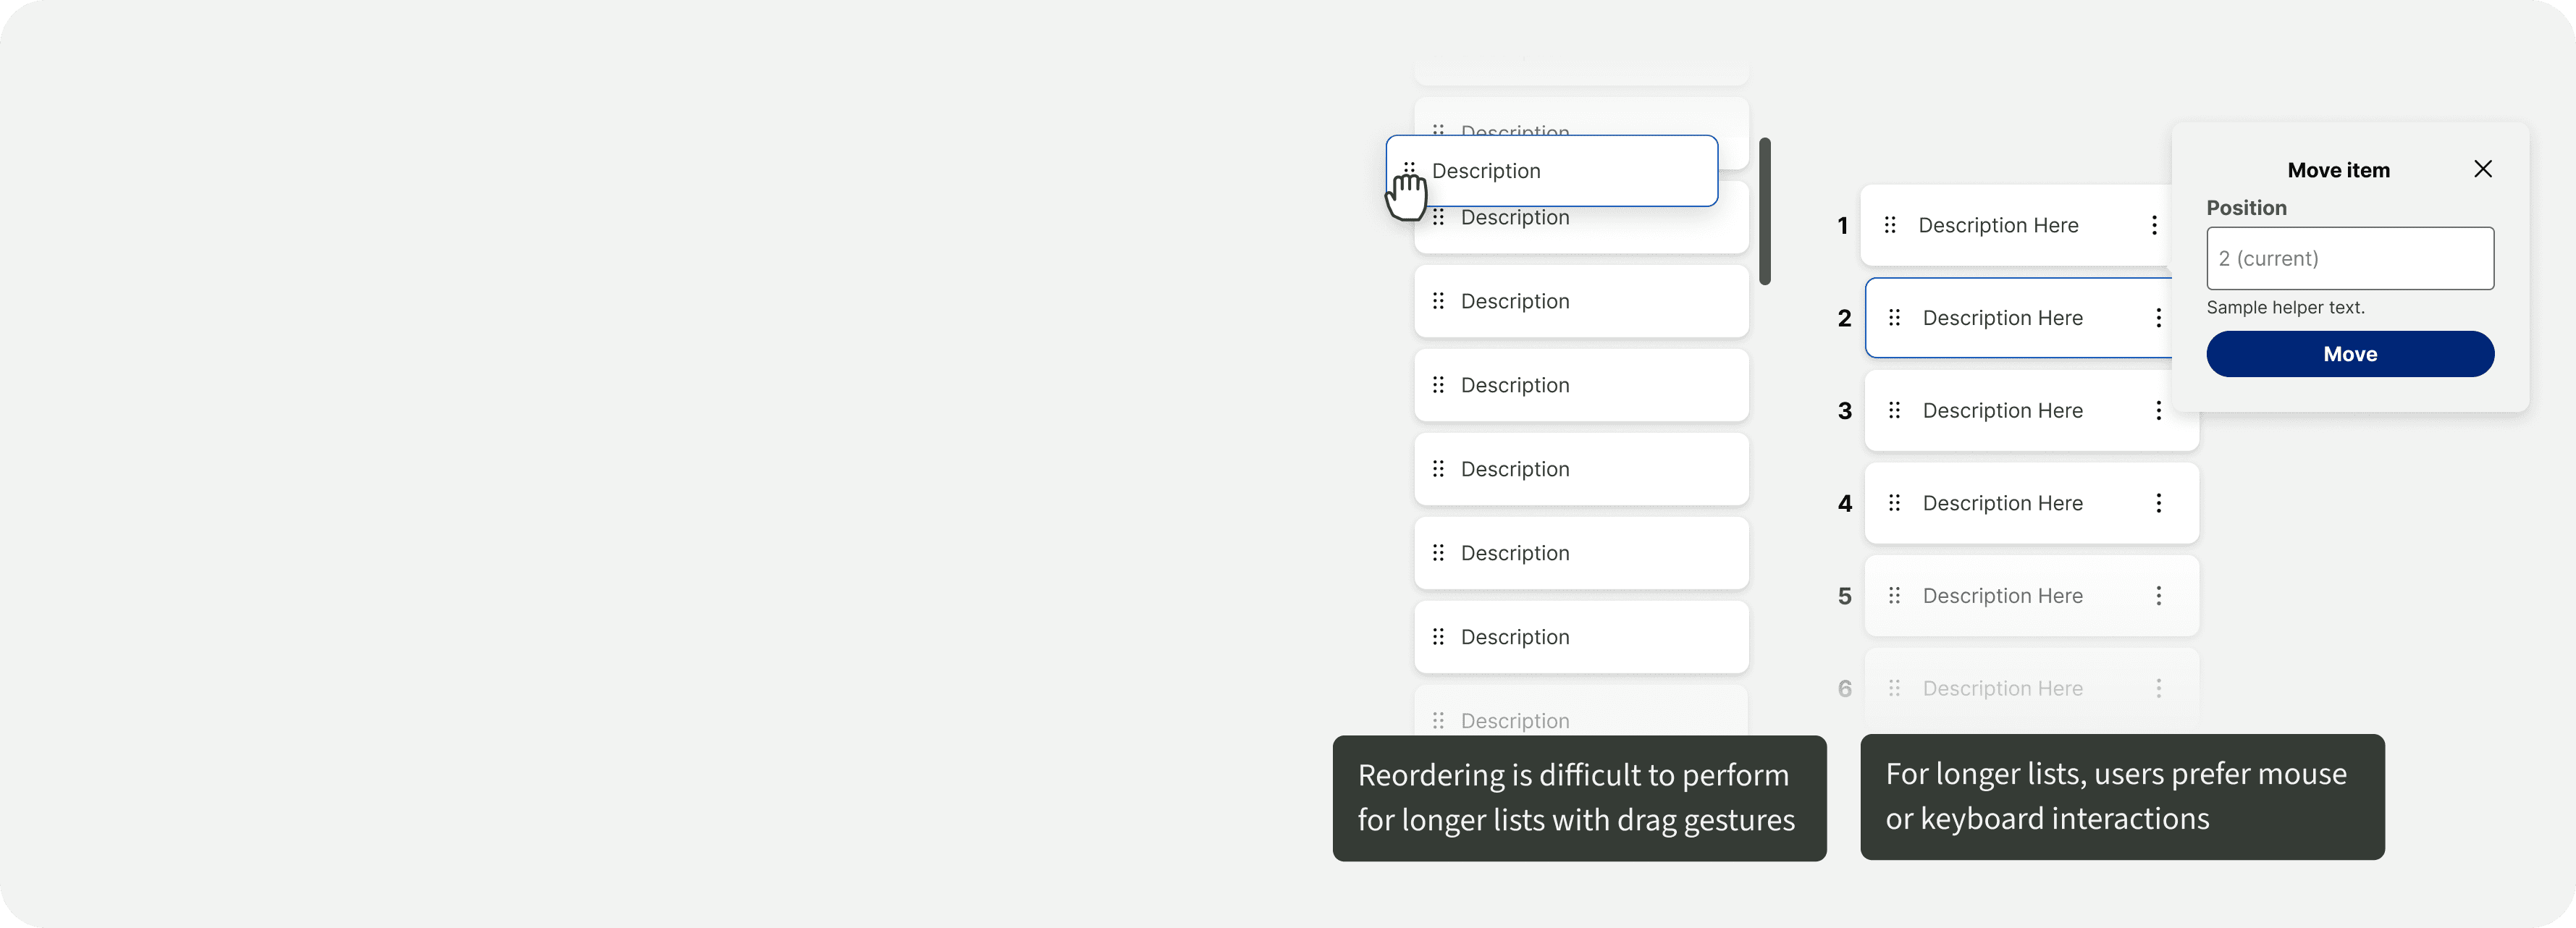Click the vertical ellipsis icon on item 4

pyautogui.click(x=2158, y=503)
